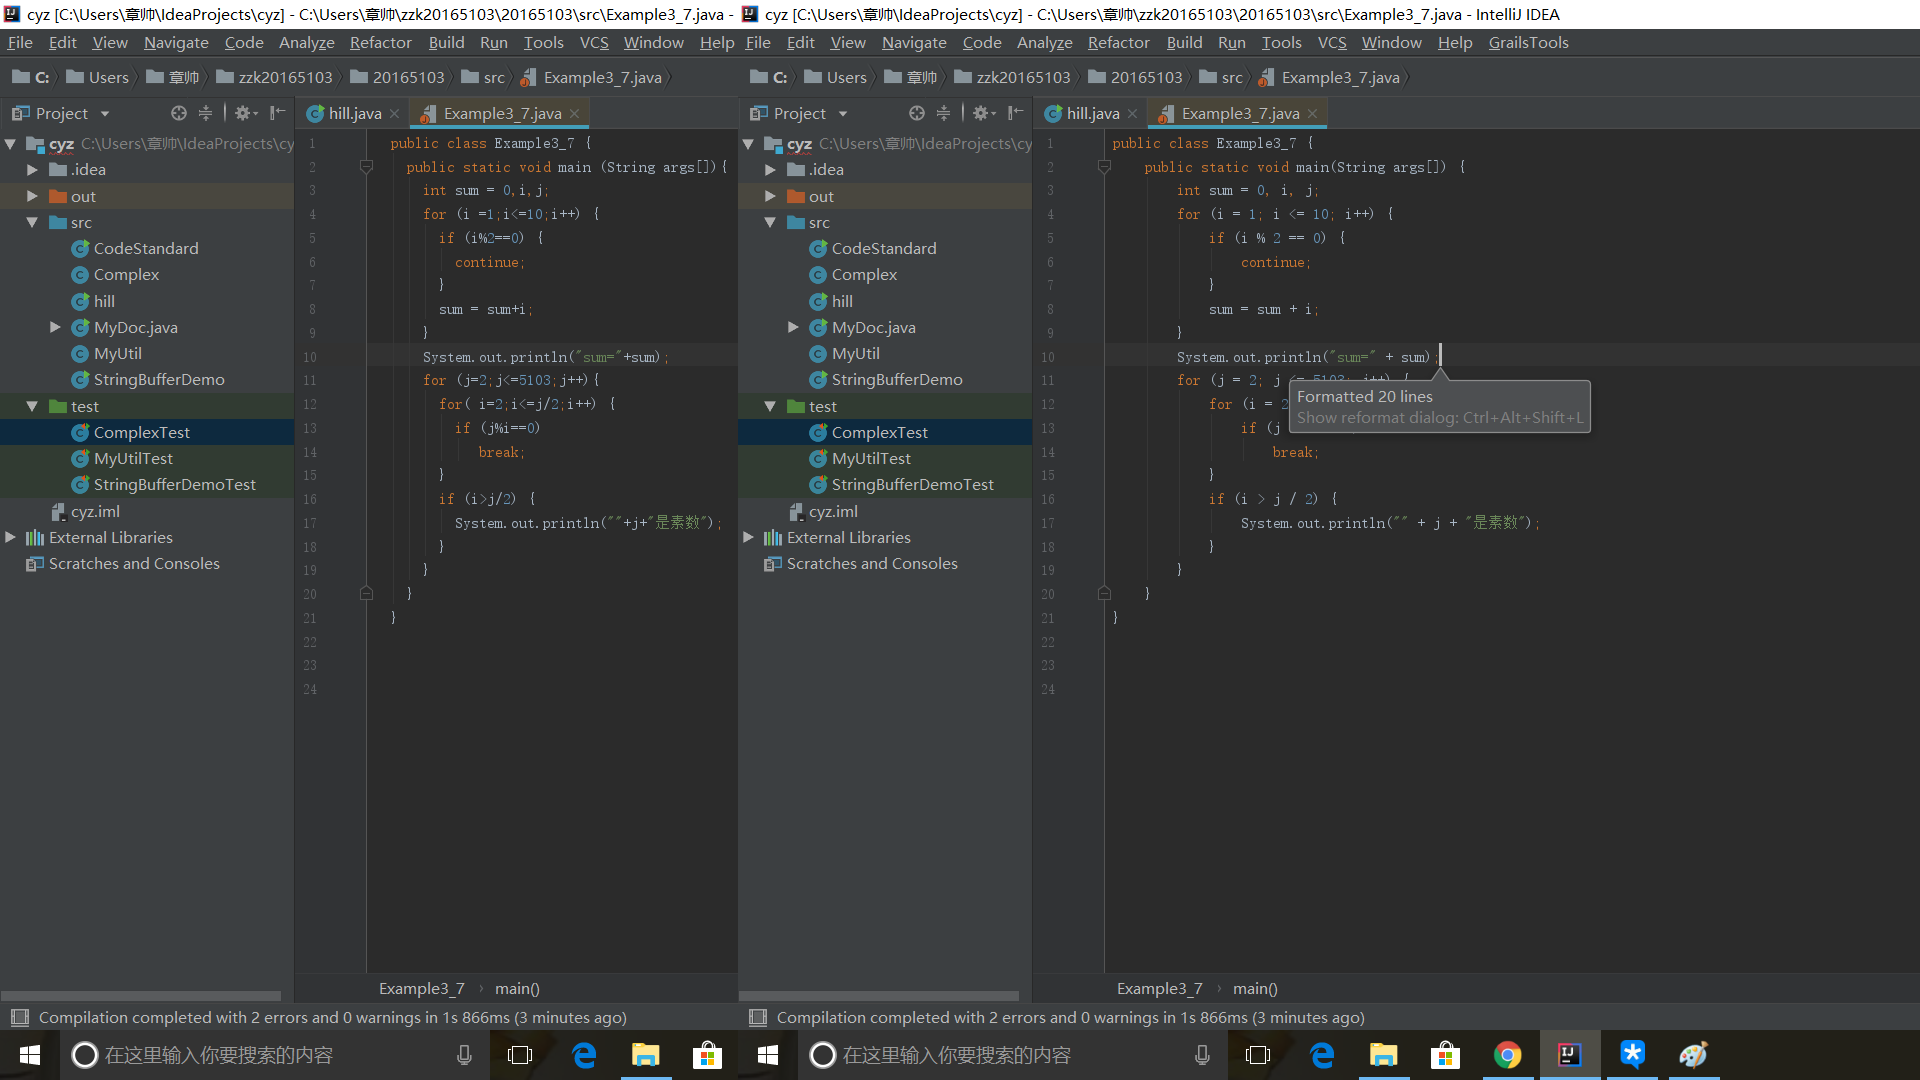The height and width of the screenshot is (1080, 1920).
Task: Open GrailsTools menu in right window
Action: (1528, 43)
